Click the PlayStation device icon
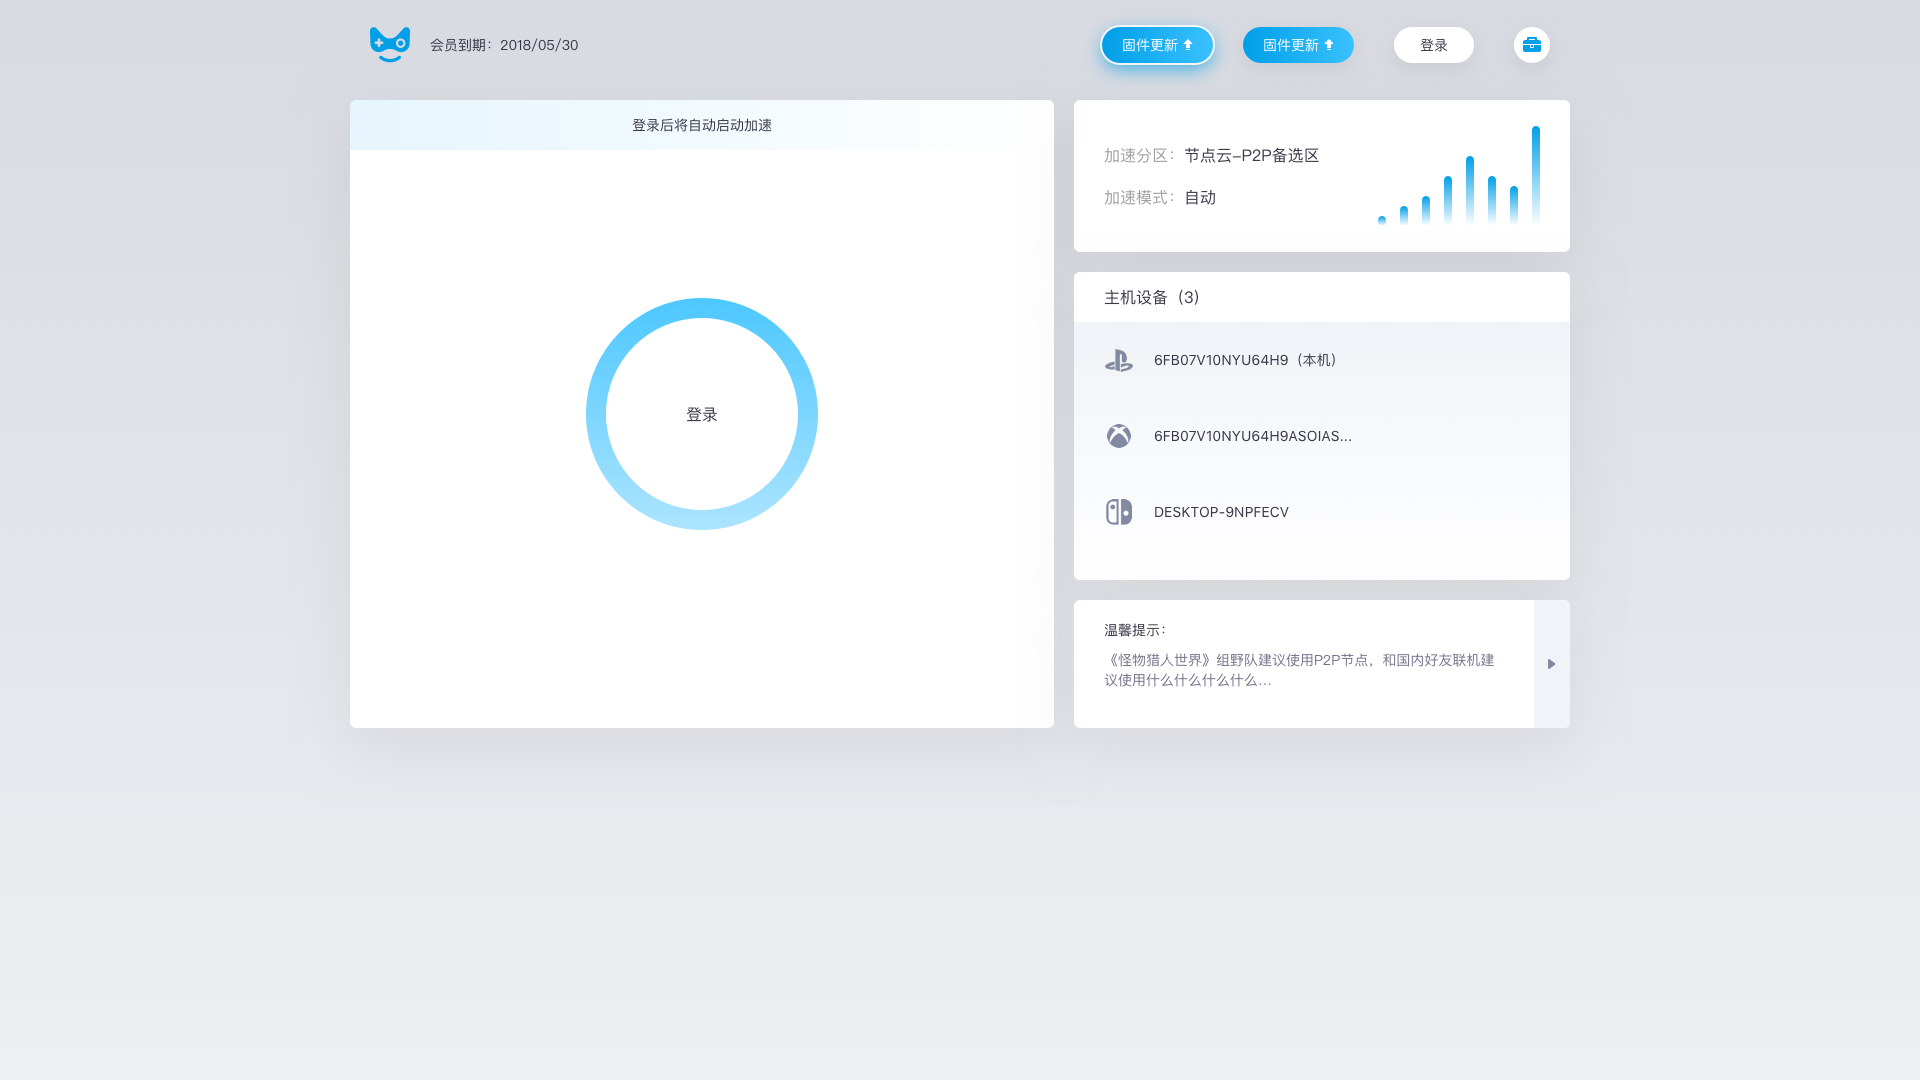Image resolution: width=1920 pixels, height=1080 pixels. tap(1119, 360)
